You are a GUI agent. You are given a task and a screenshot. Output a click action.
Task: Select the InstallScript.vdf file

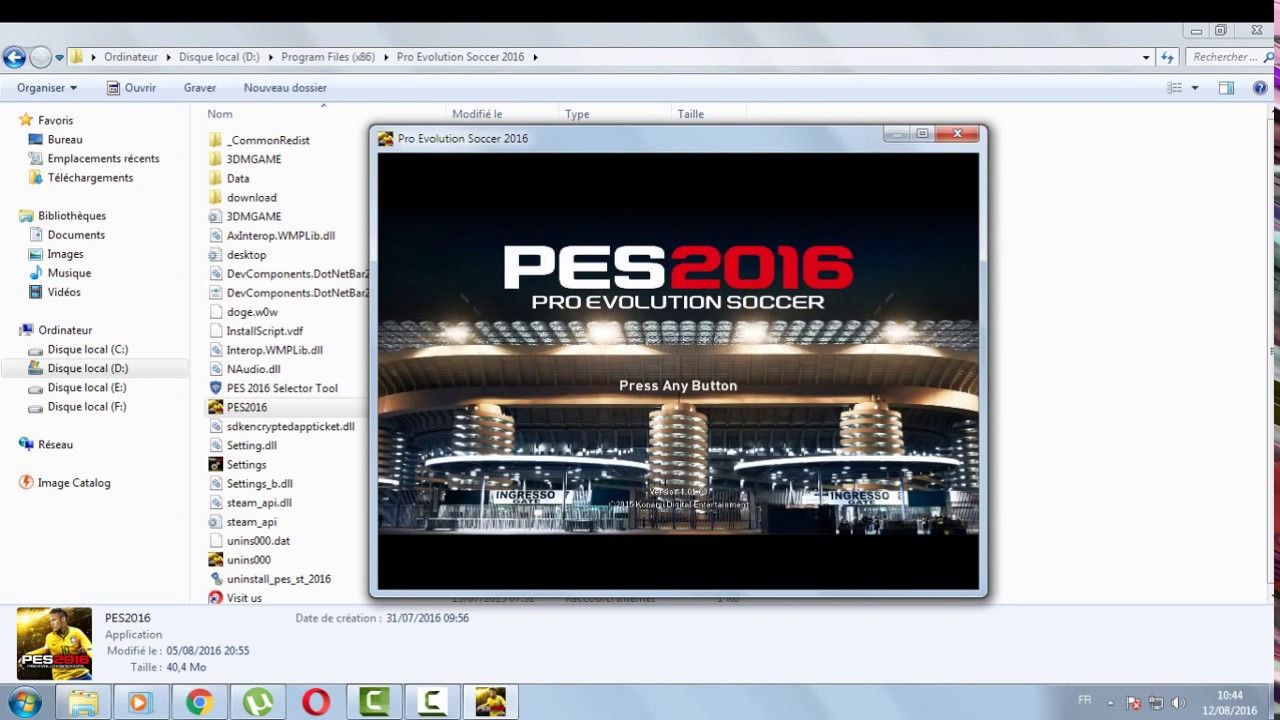(x=264, y=331)
